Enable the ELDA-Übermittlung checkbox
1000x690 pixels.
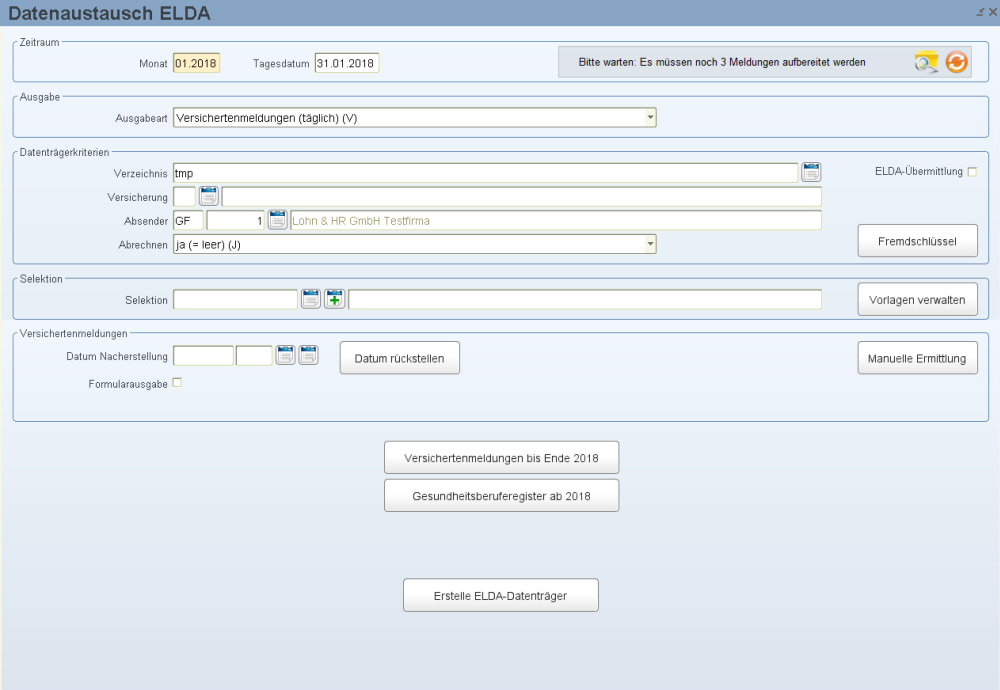click(x=972, y=172)
